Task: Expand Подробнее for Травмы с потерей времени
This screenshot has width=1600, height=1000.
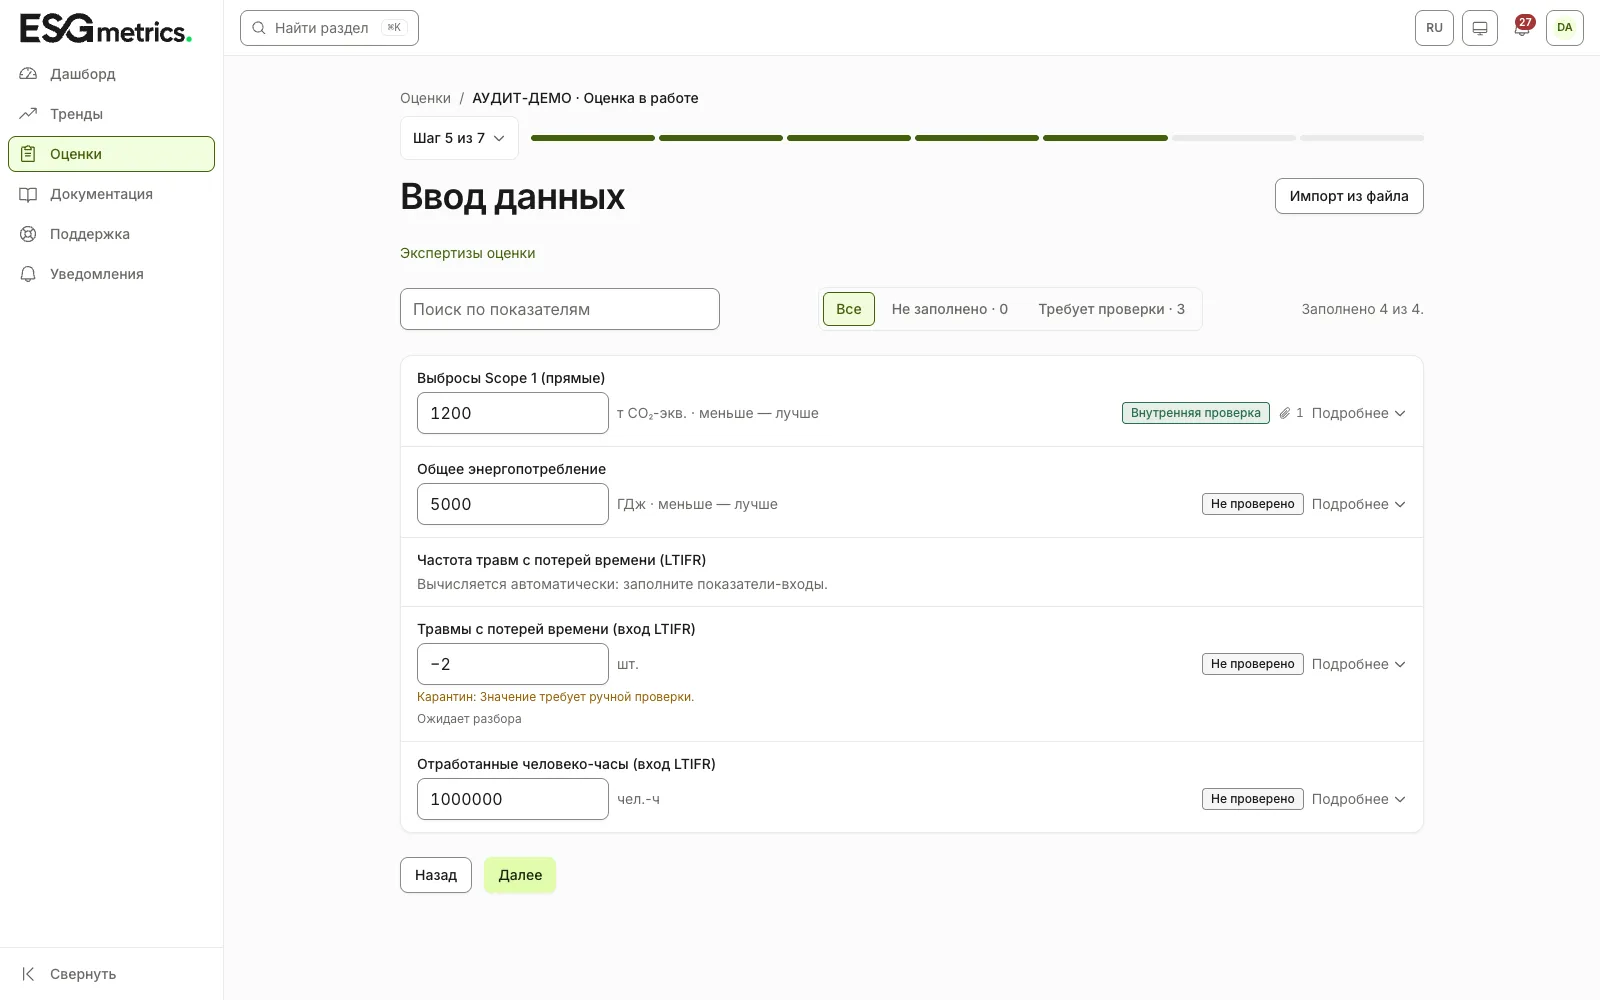Action: tap(1358, 664)
